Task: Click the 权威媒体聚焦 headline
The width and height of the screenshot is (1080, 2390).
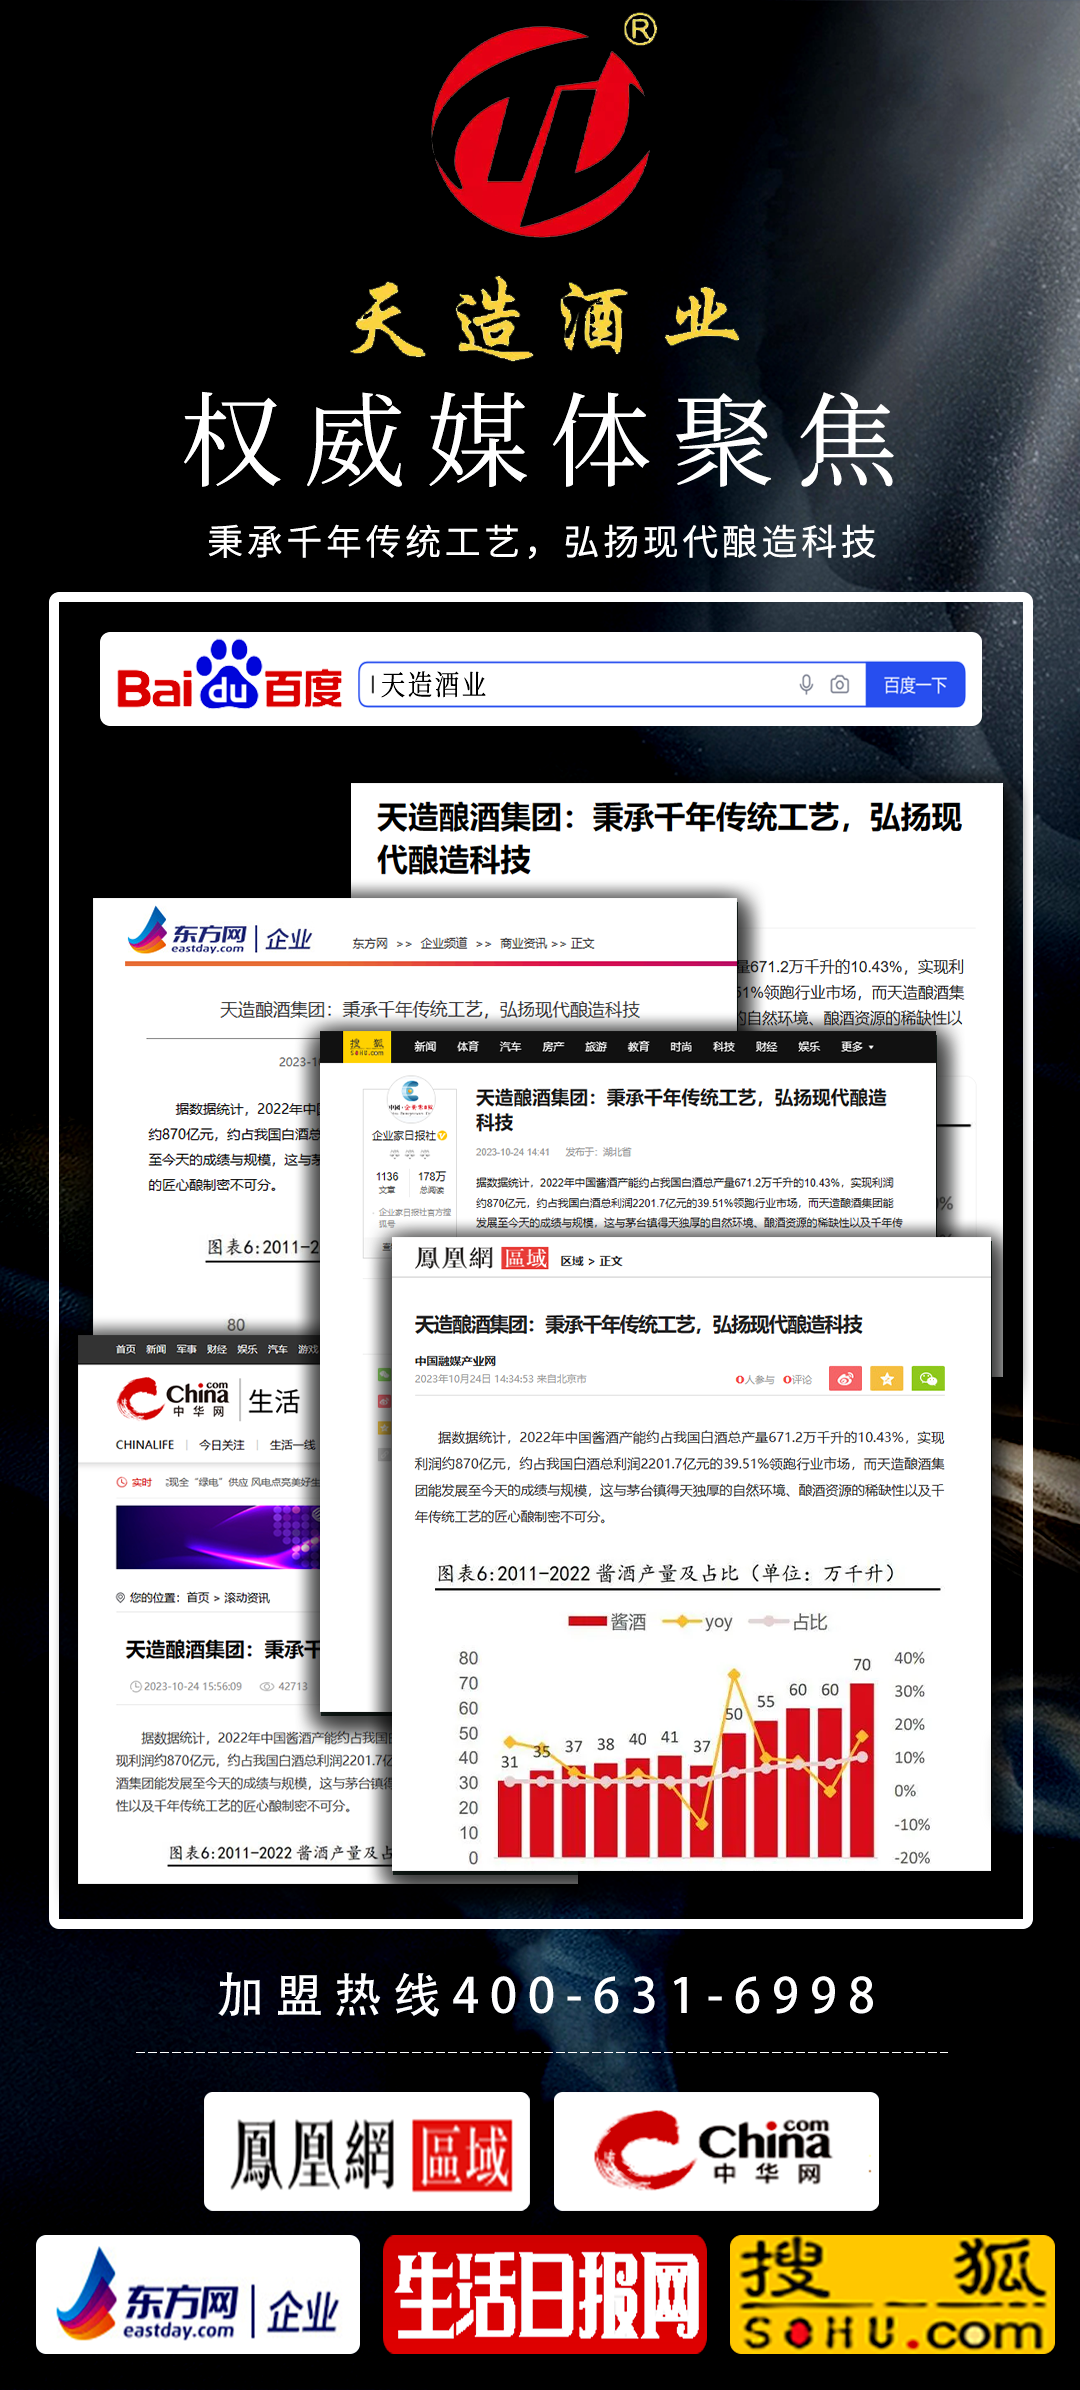Action: coord(540,440)
